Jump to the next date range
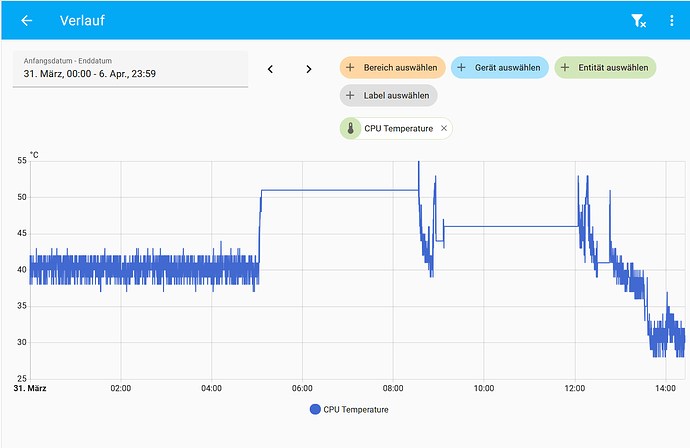 (308, 69)
